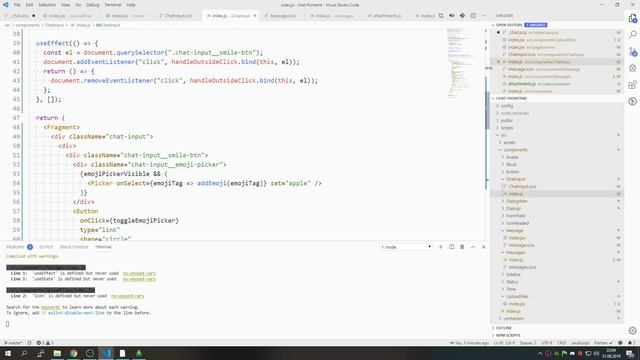Open the Extensions view

click(633, 85)
